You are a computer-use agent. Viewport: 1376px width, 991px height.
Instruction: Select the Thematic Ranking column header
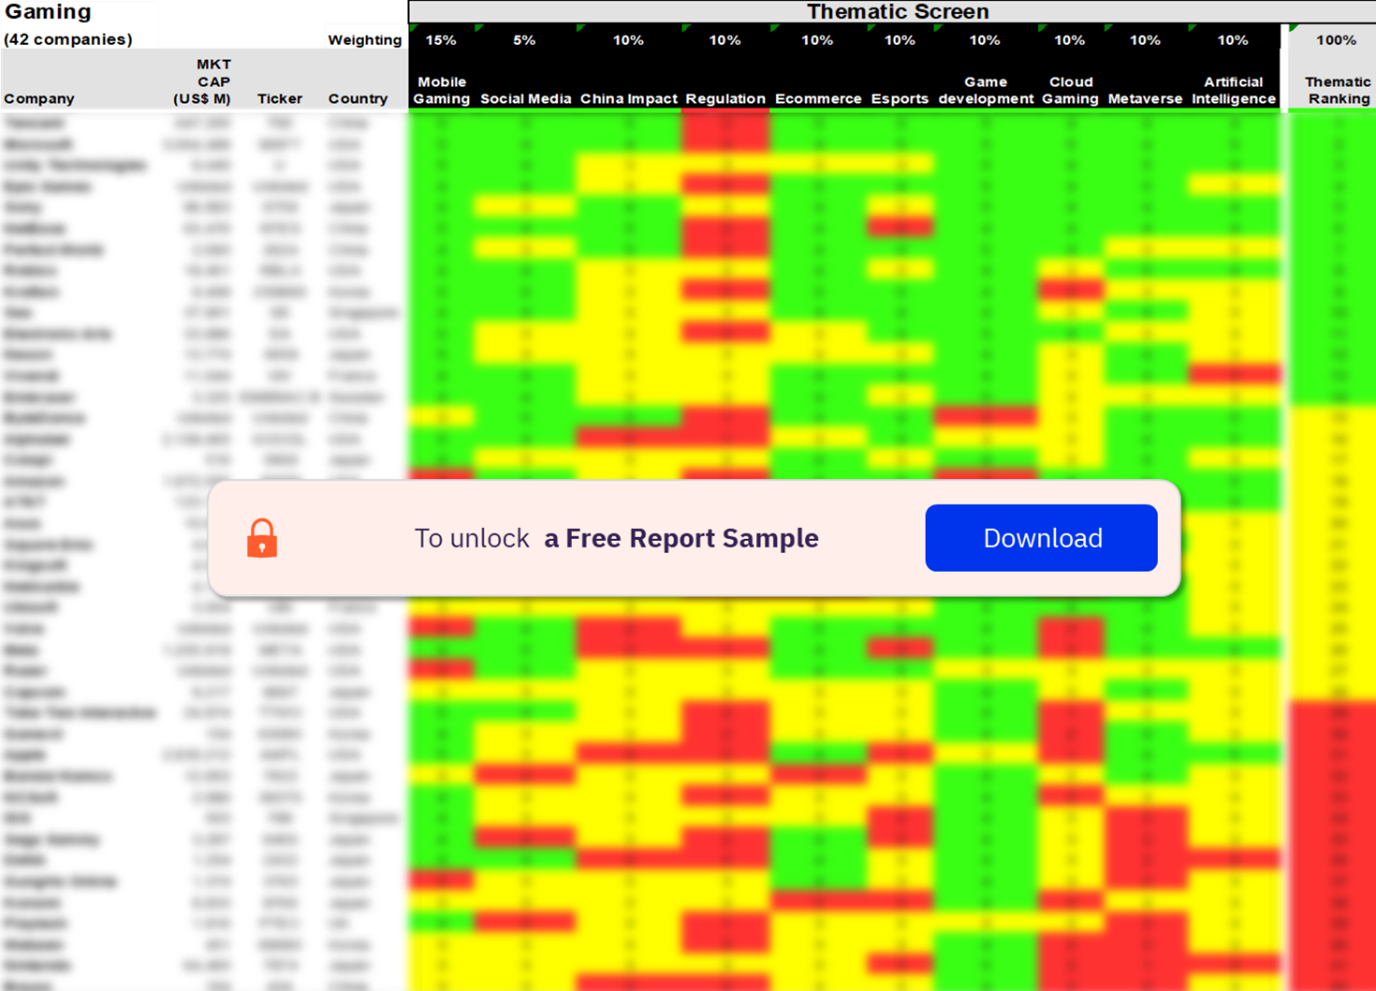coord(1338,90)
